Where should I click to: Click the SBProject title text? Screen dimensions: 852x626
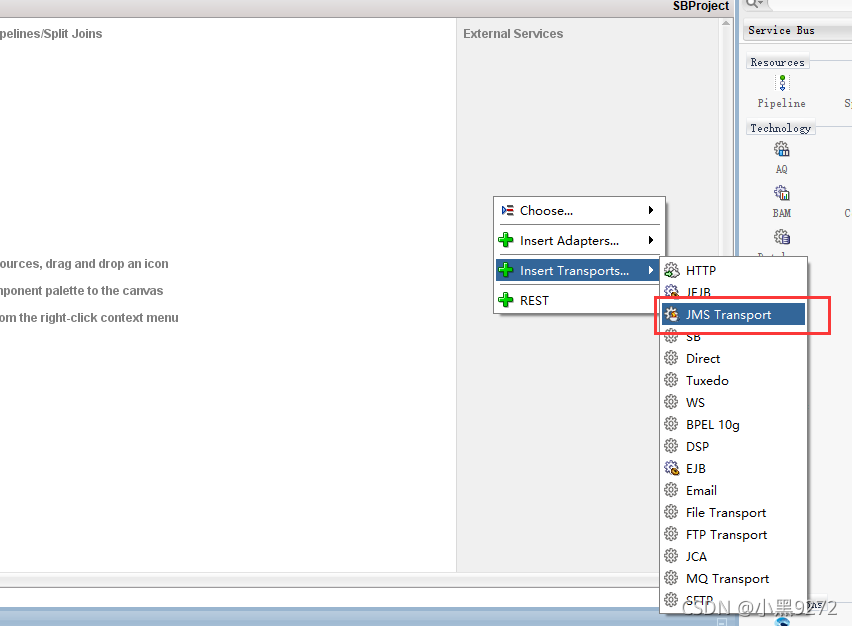click(x=700, y=6)
